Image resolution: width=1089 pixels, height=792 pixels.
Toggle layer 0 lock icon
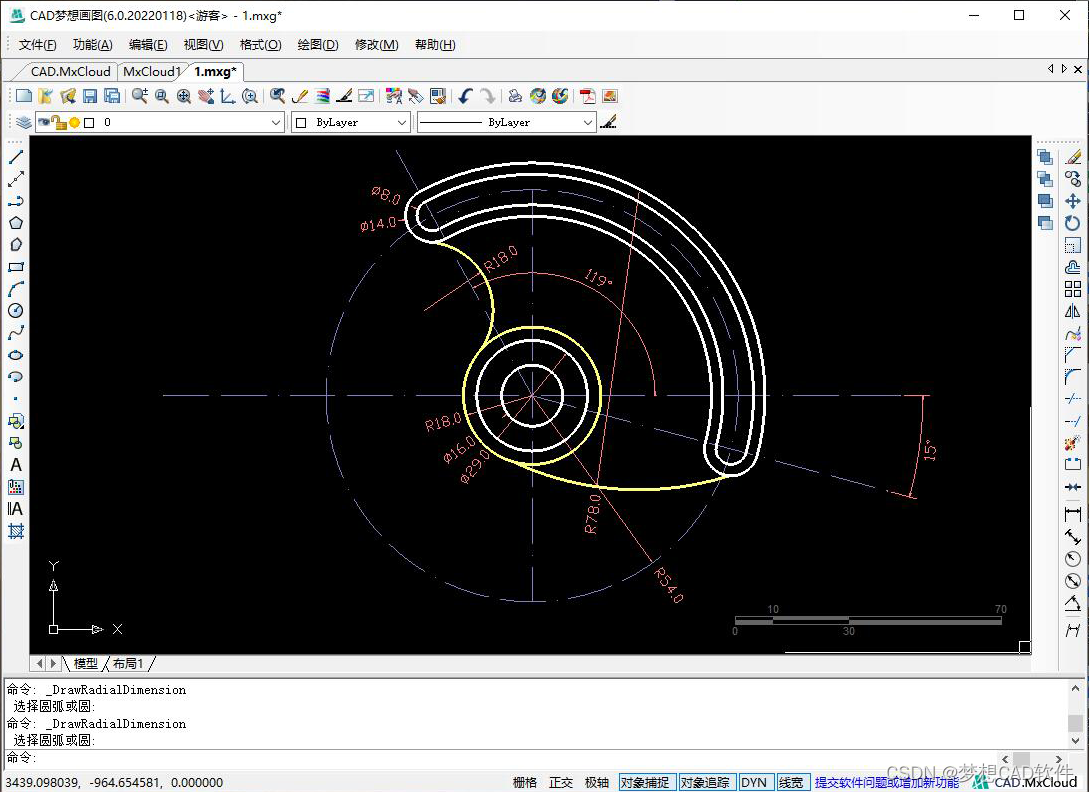pos(59,123)
